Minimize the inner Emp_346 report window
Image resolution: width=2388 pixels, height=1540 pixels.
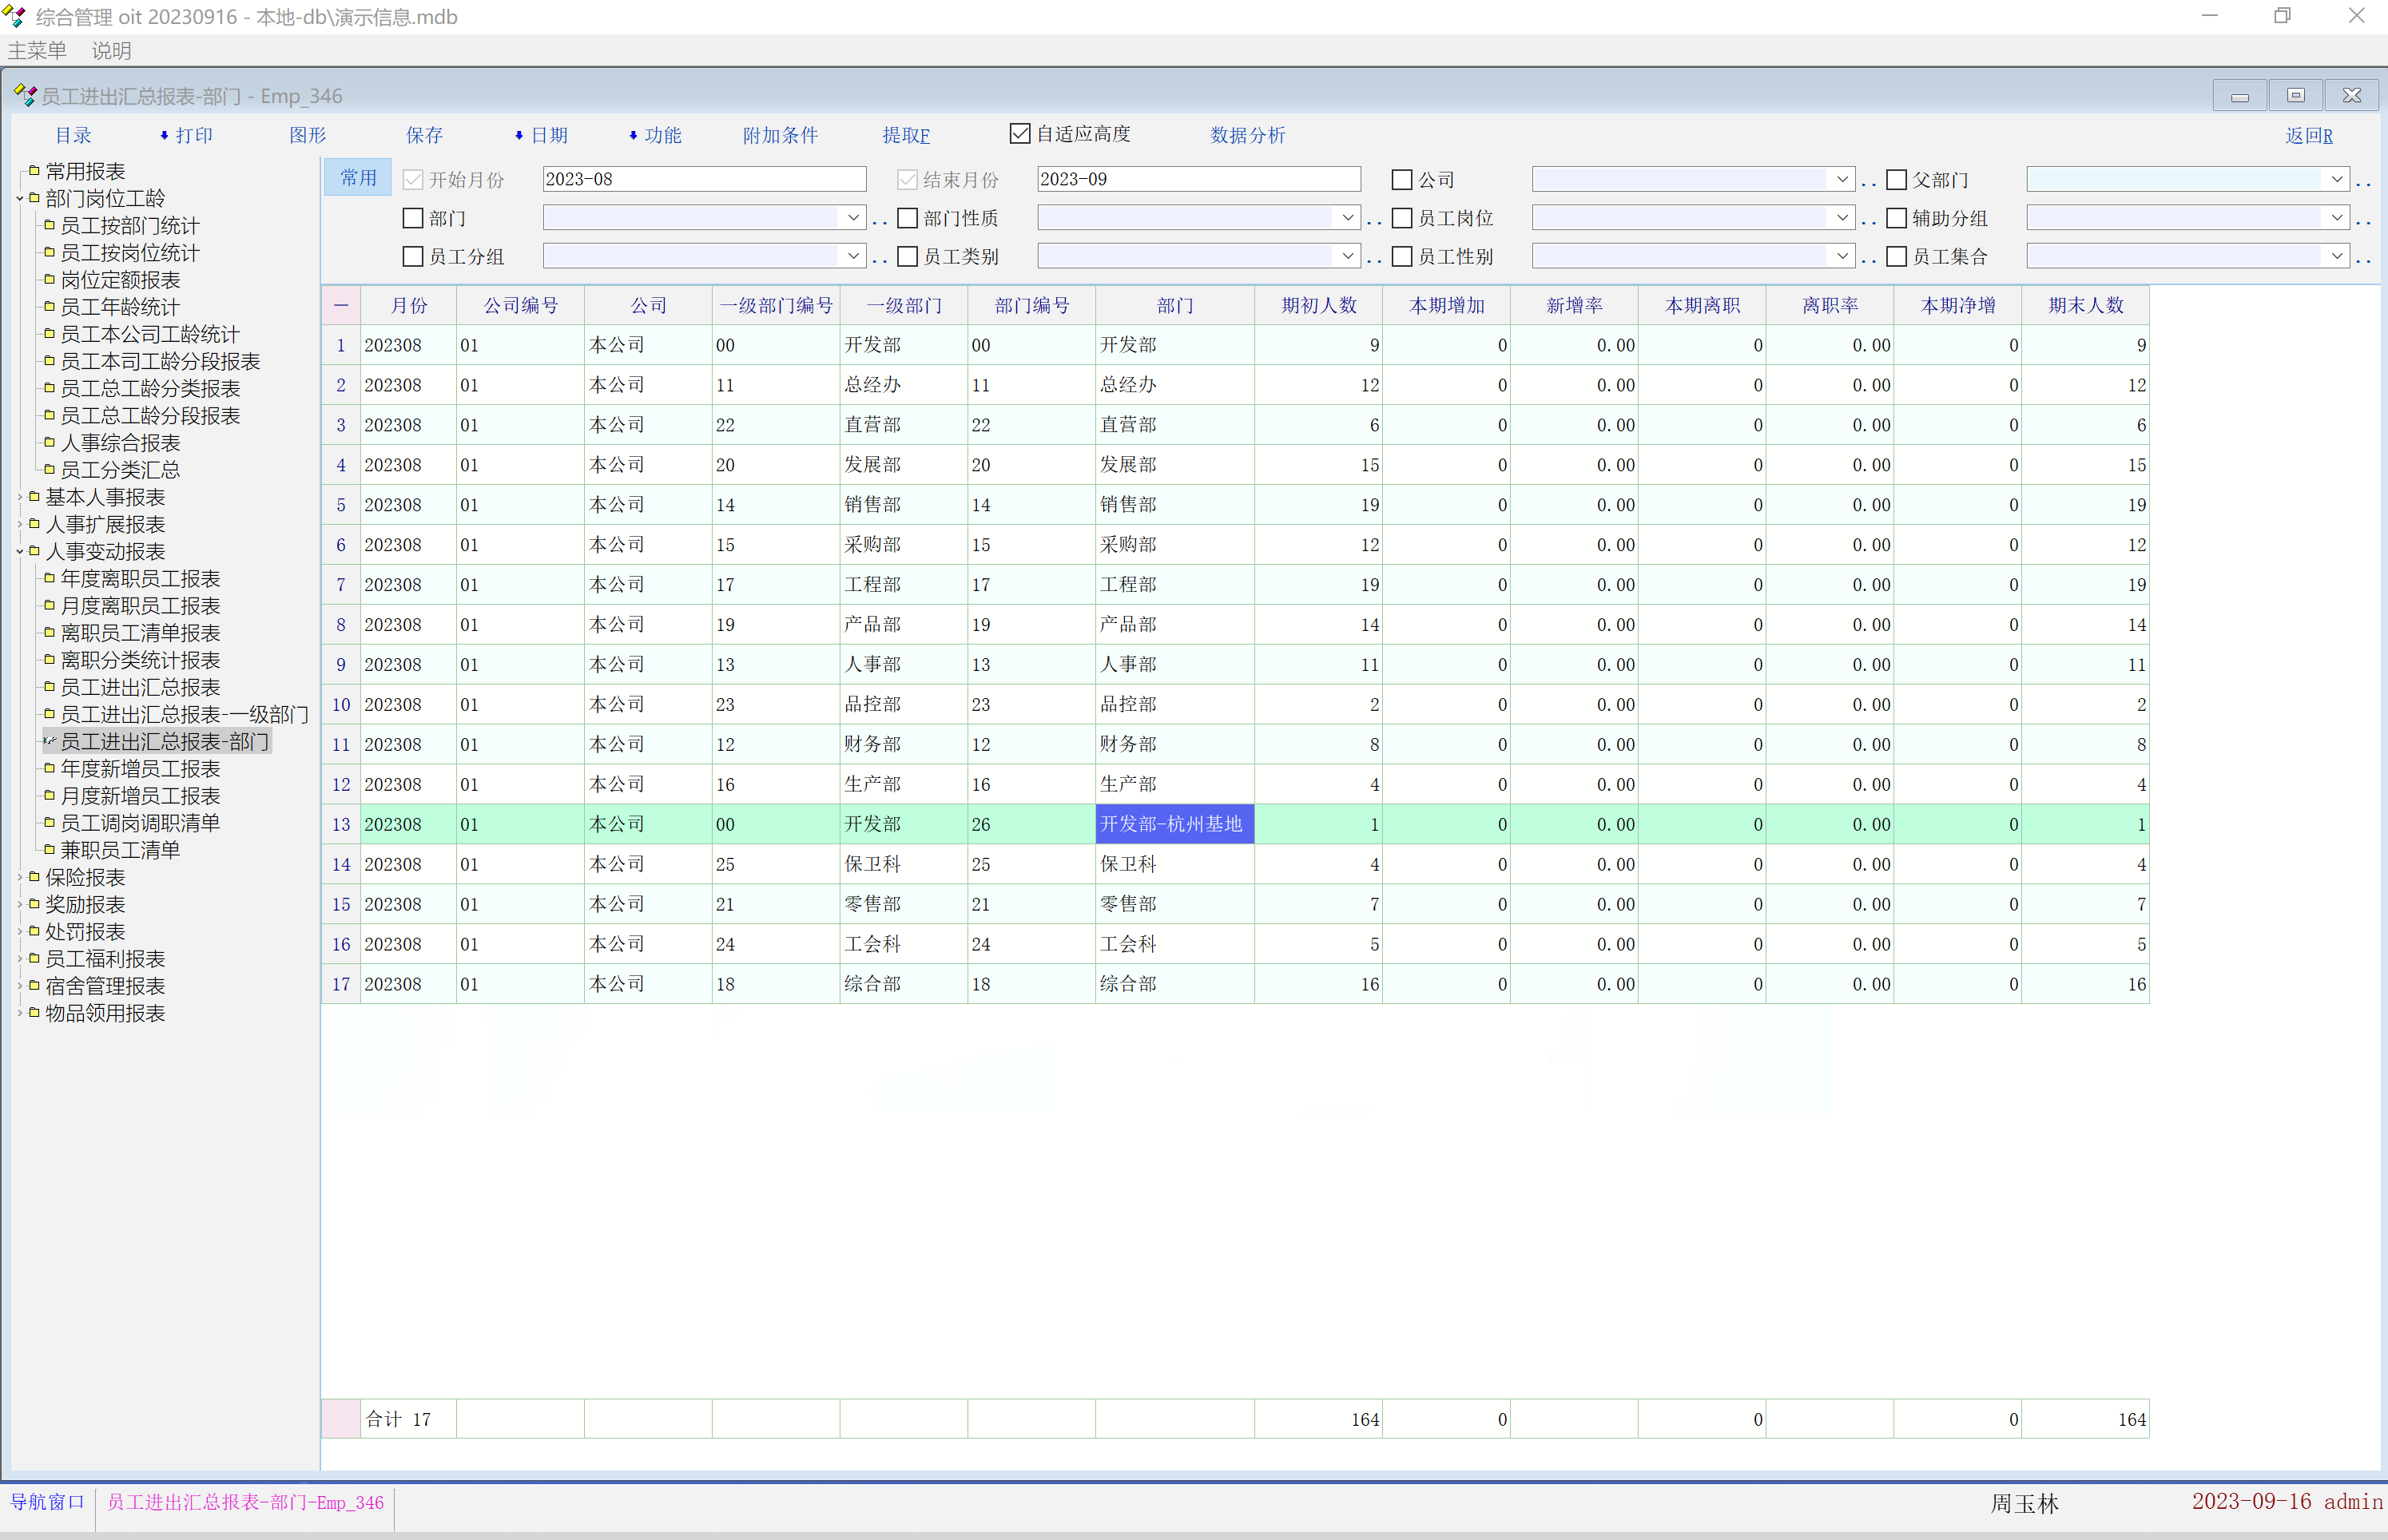tap(2239, 96)
